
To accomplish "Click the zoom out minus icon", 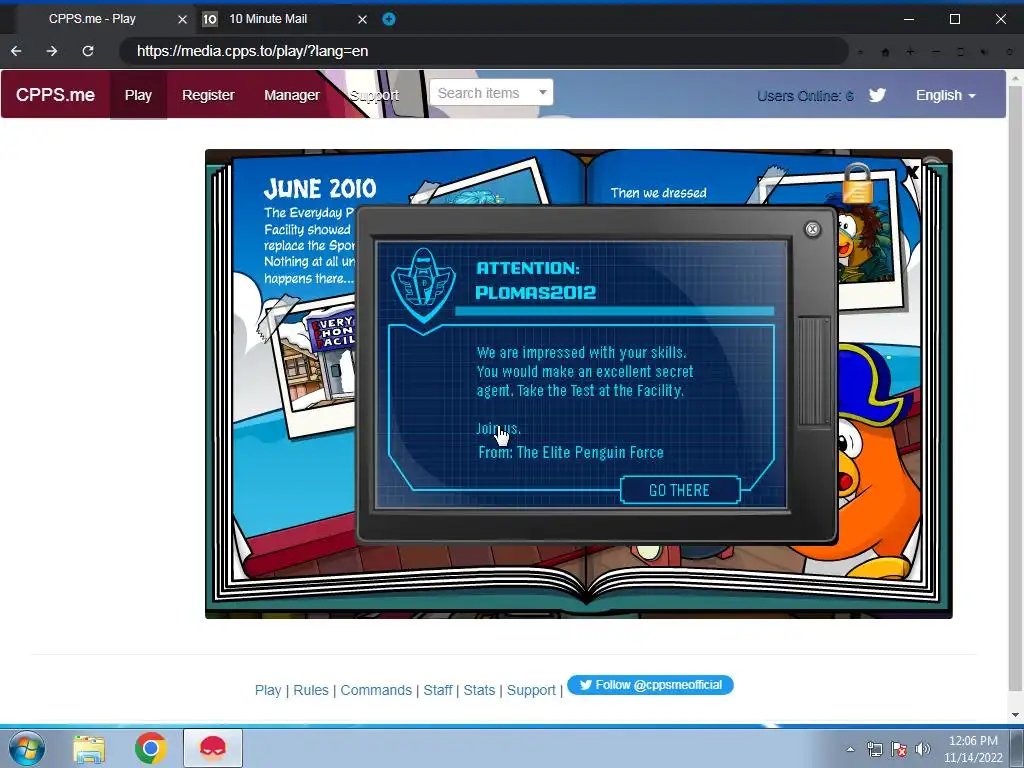I will [936, 52].
